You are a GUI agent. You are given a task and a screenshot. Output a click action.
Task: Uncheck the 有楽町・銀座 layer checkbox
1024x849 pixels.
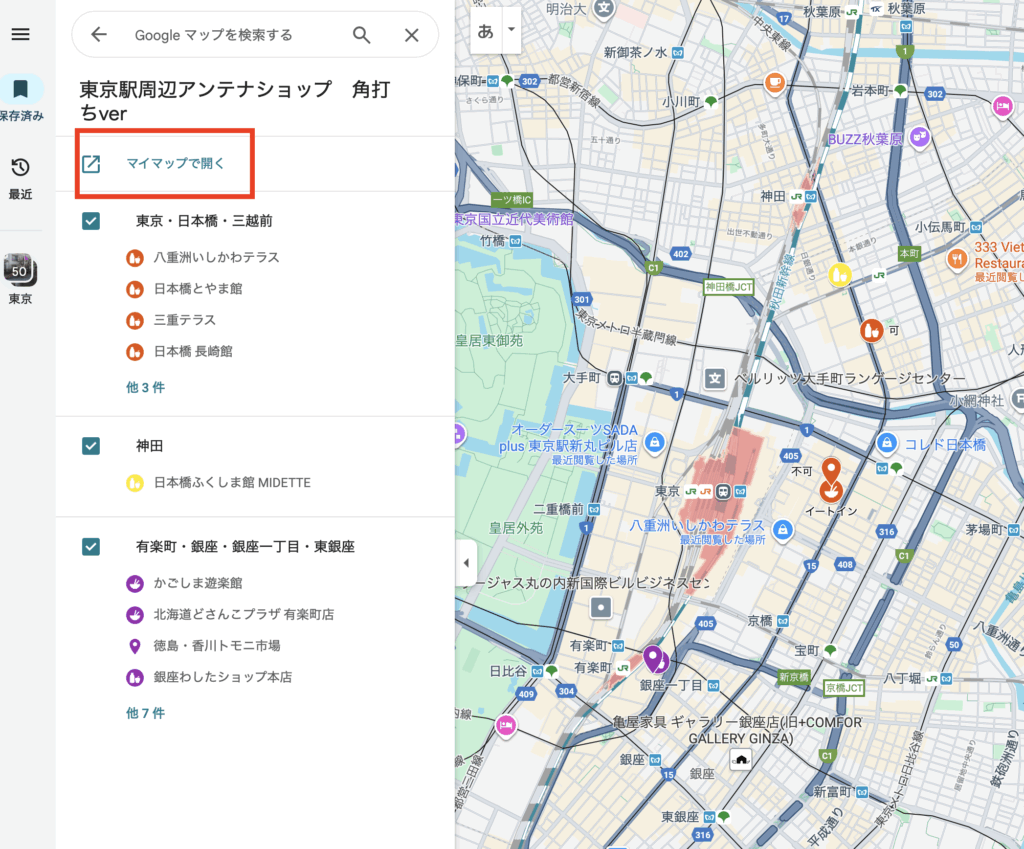click(91, 547)
